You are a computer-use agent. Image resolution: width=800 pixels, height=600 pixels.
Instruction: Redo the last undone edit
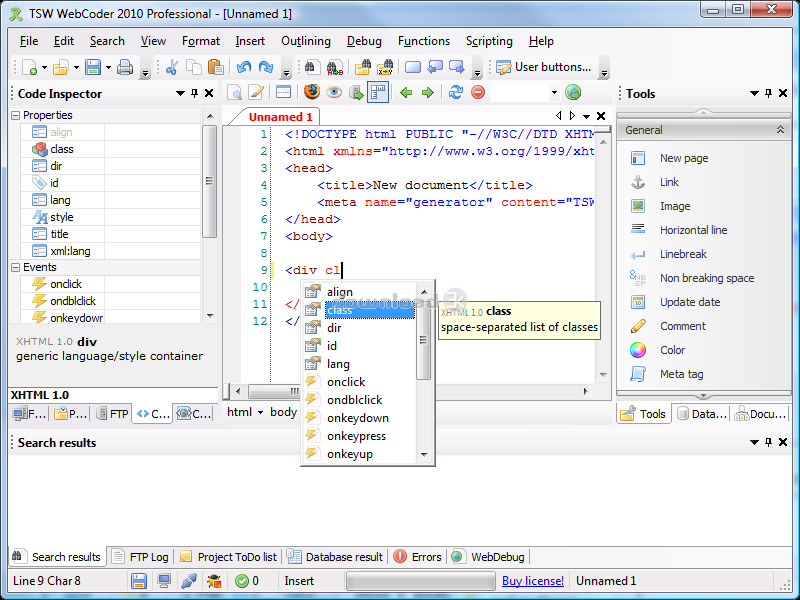click(266, 67)
